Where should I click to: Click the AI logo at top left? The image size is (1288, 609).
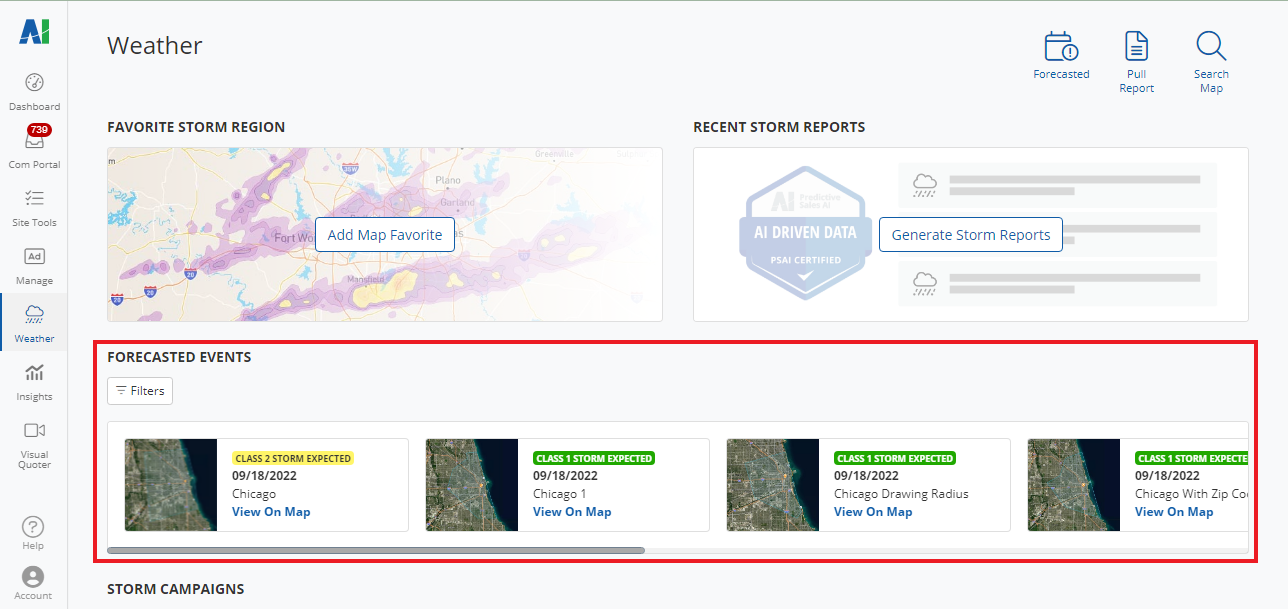pos(34,32)
